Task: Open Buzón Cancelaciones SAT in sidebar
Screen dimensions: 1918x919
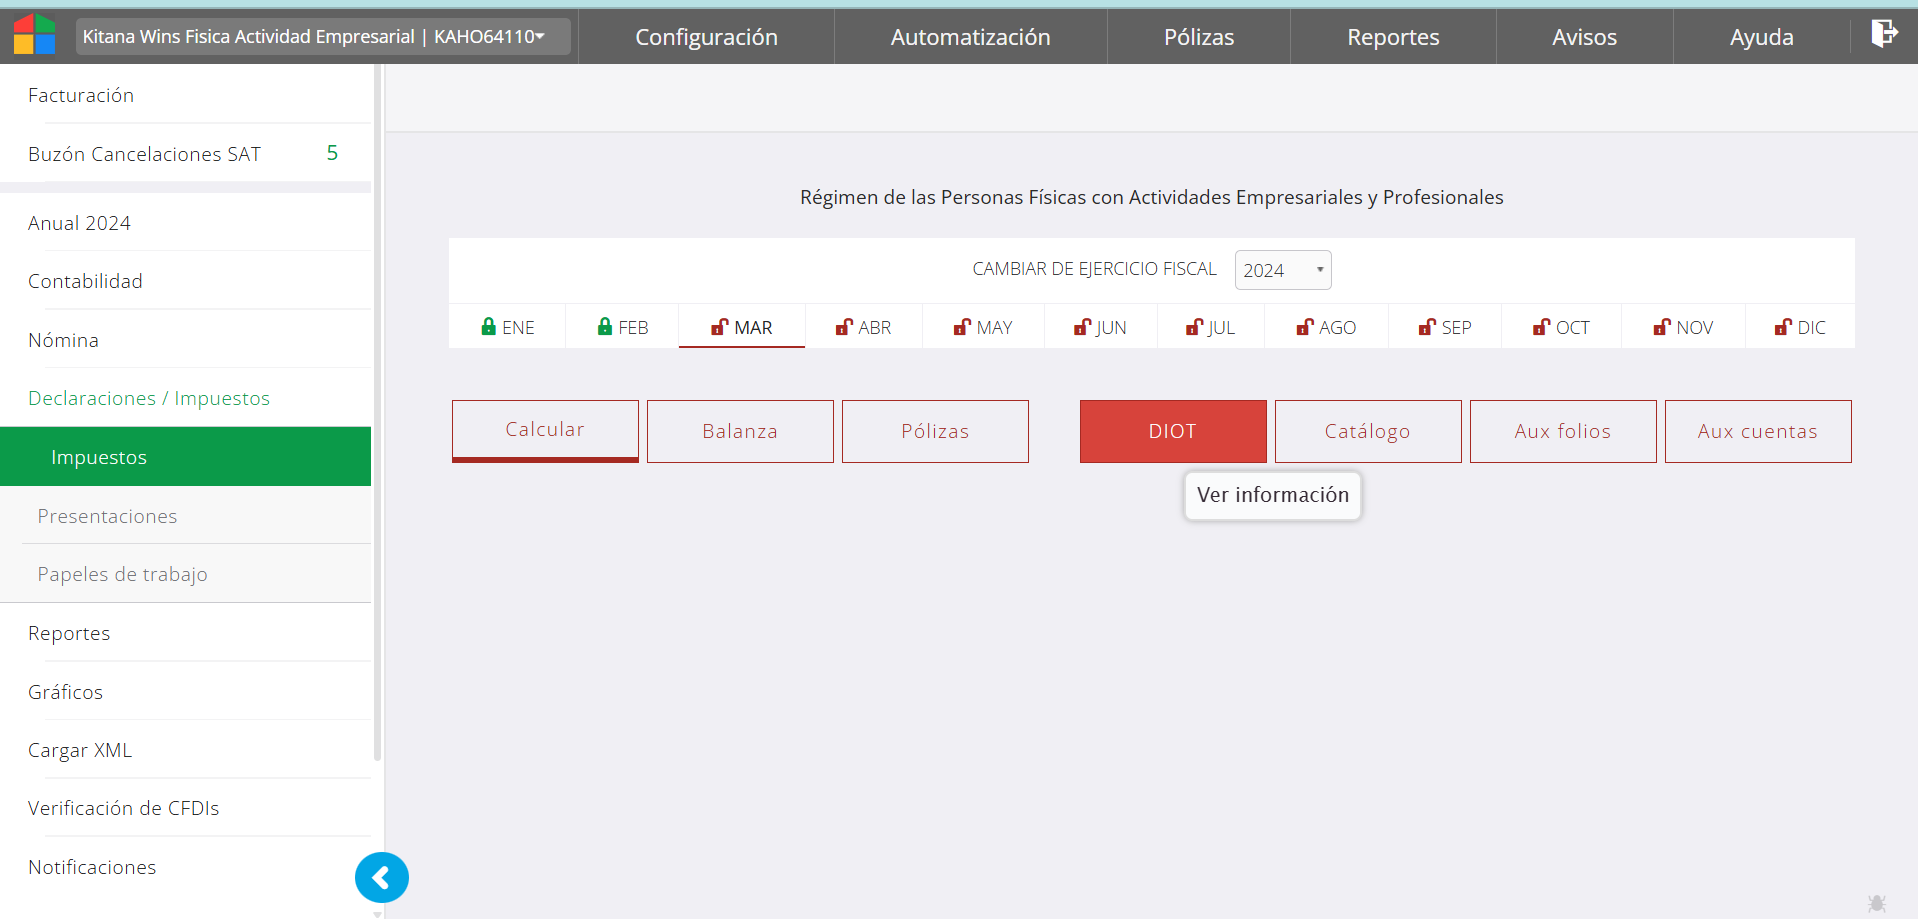Action: pyautogui.click(x=145, y=154)
